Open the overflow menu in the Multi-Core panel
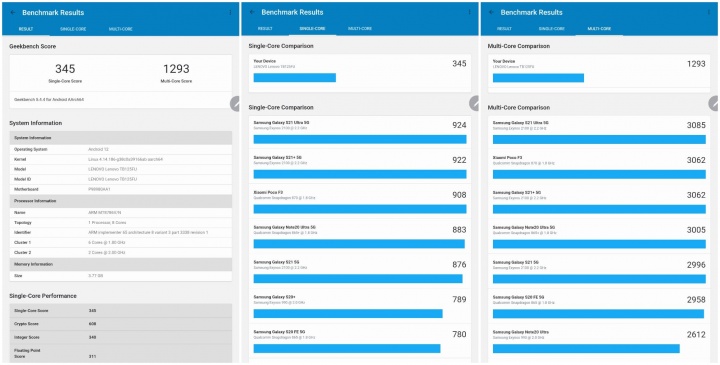This screenshot has height=365, width=720. [709, 12]
